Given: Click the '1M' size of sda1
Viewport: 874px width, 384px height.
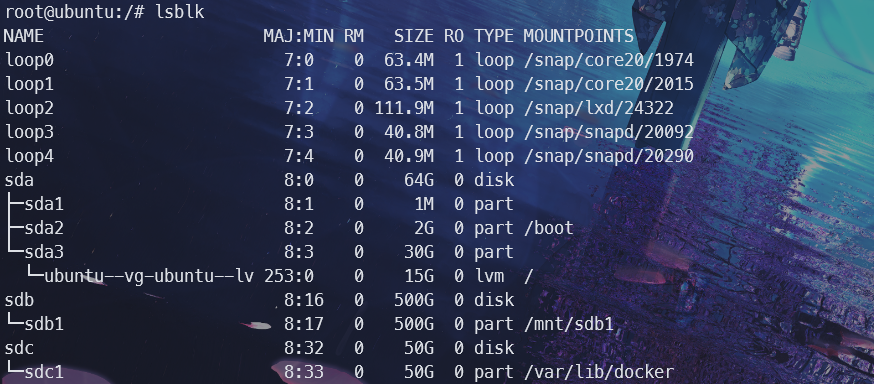Looking at the screenshot, I should click(x=424, y=204).
